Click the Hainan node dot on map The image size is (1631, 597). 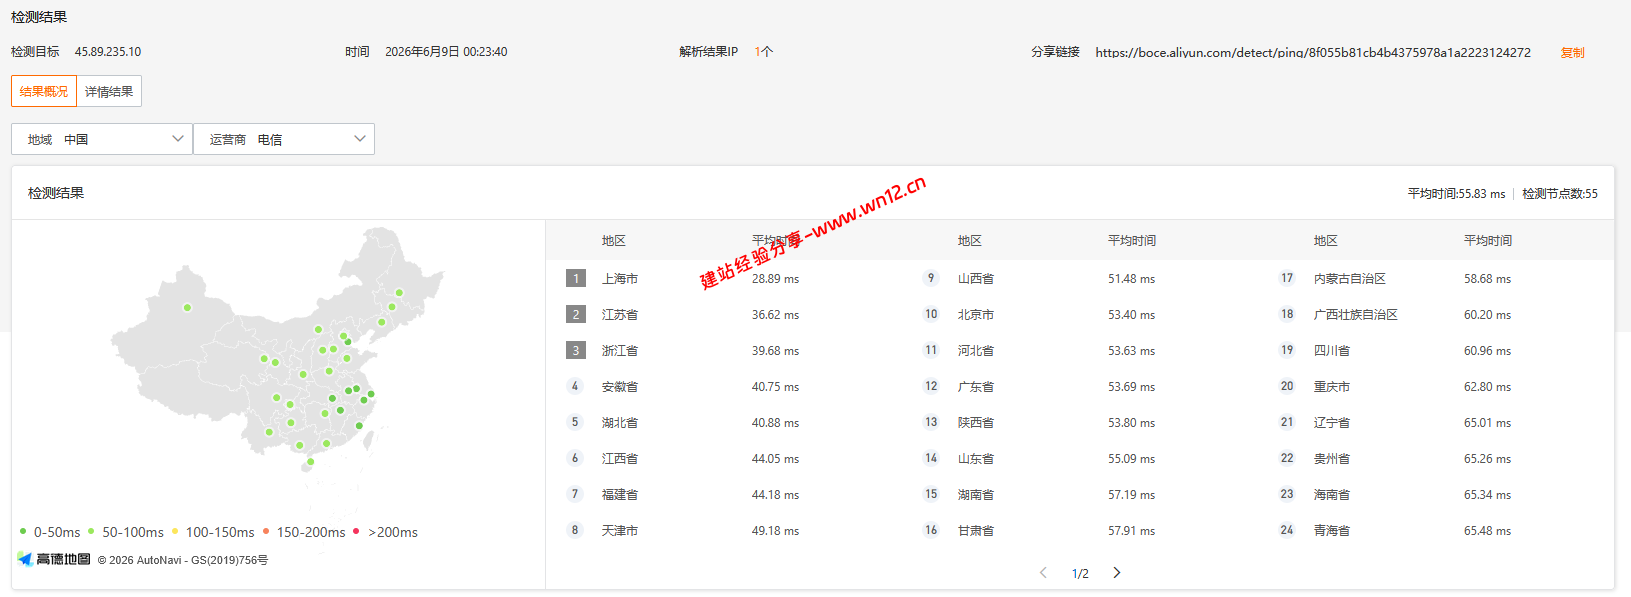[x=310, y=462]
